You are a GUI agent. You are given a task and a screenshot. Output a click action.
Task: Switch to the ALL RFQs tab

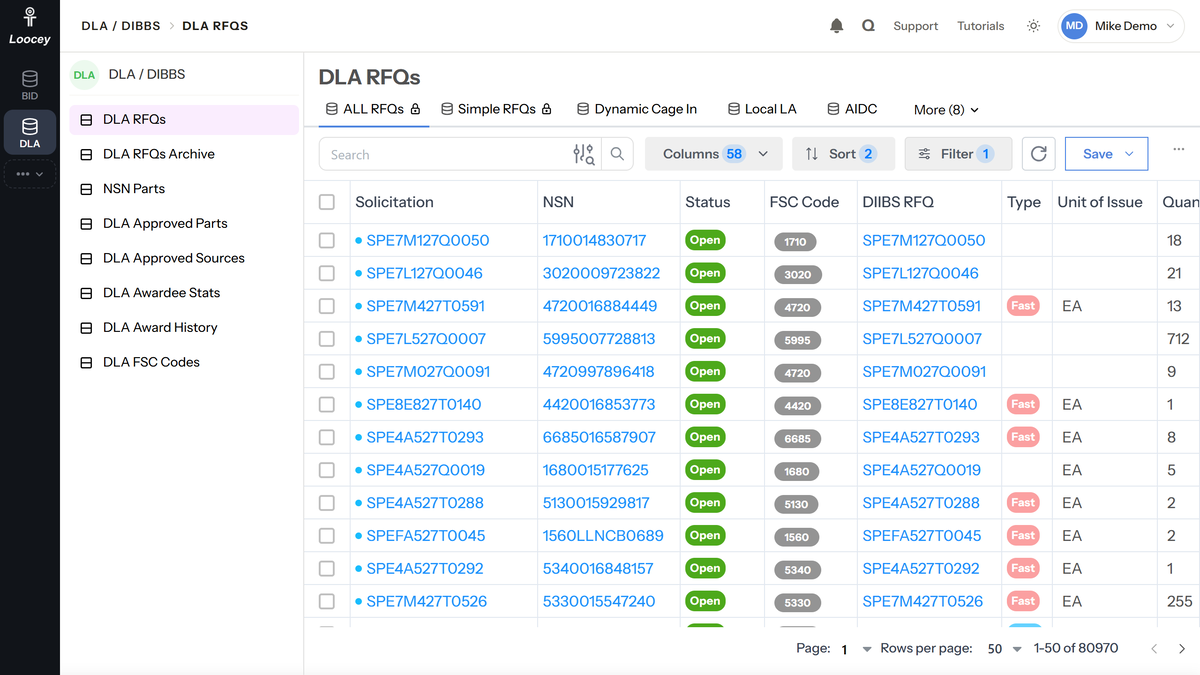click(x=374, y=109)
